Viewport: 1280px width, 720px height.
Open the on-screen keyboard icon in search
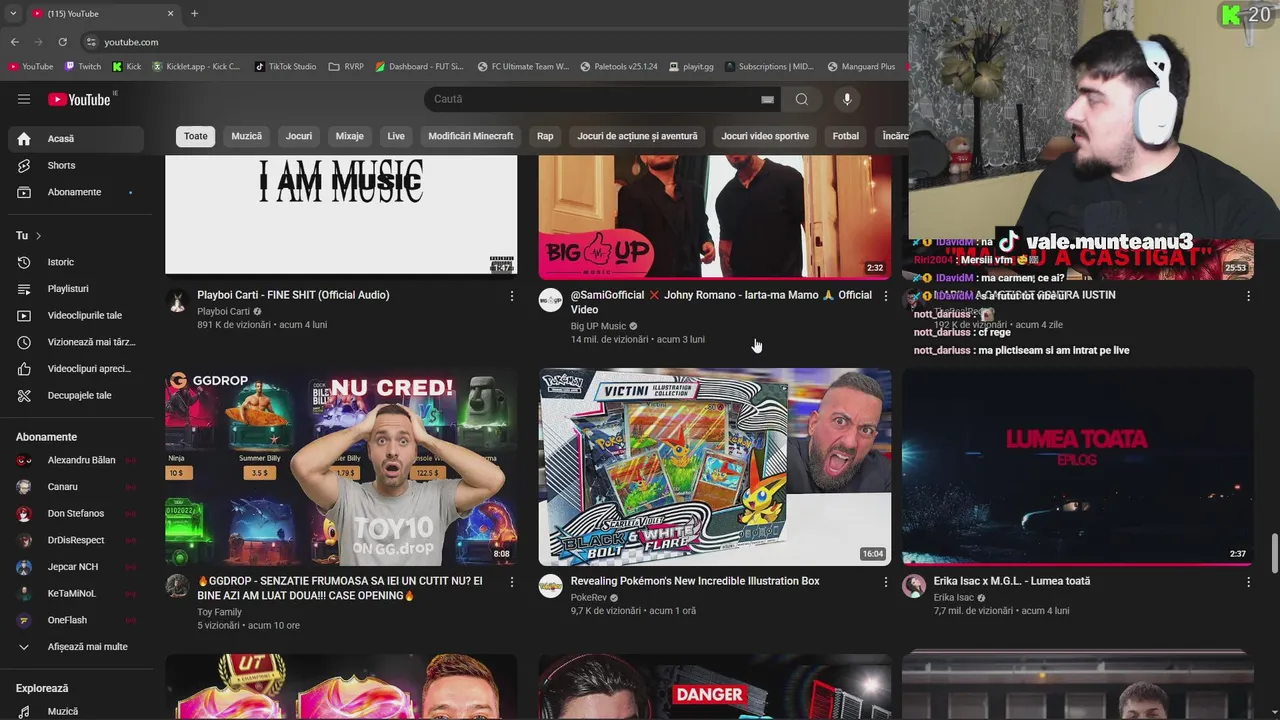(x=767, y=99)
